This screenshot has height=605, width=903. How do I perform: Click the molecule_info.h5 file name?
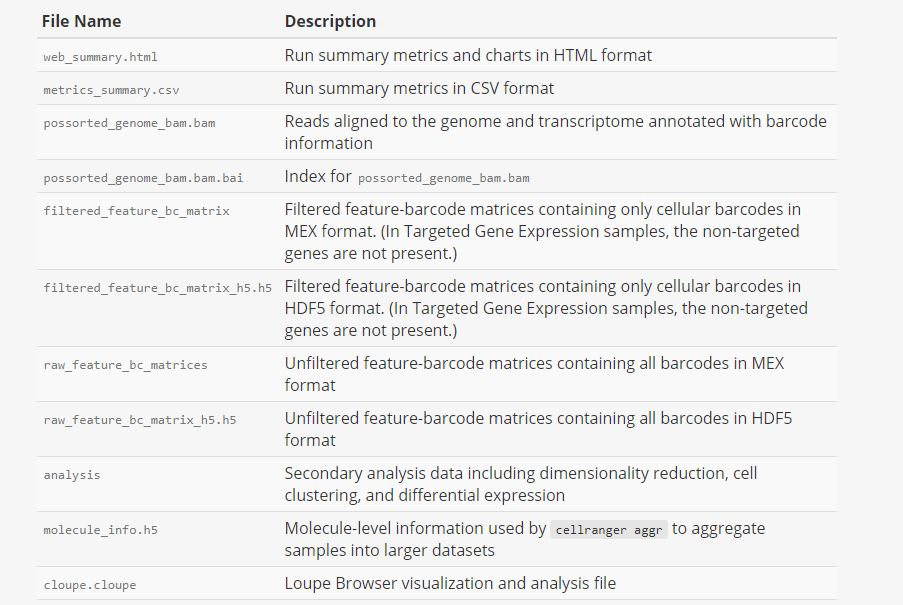[x=100, y=530]
